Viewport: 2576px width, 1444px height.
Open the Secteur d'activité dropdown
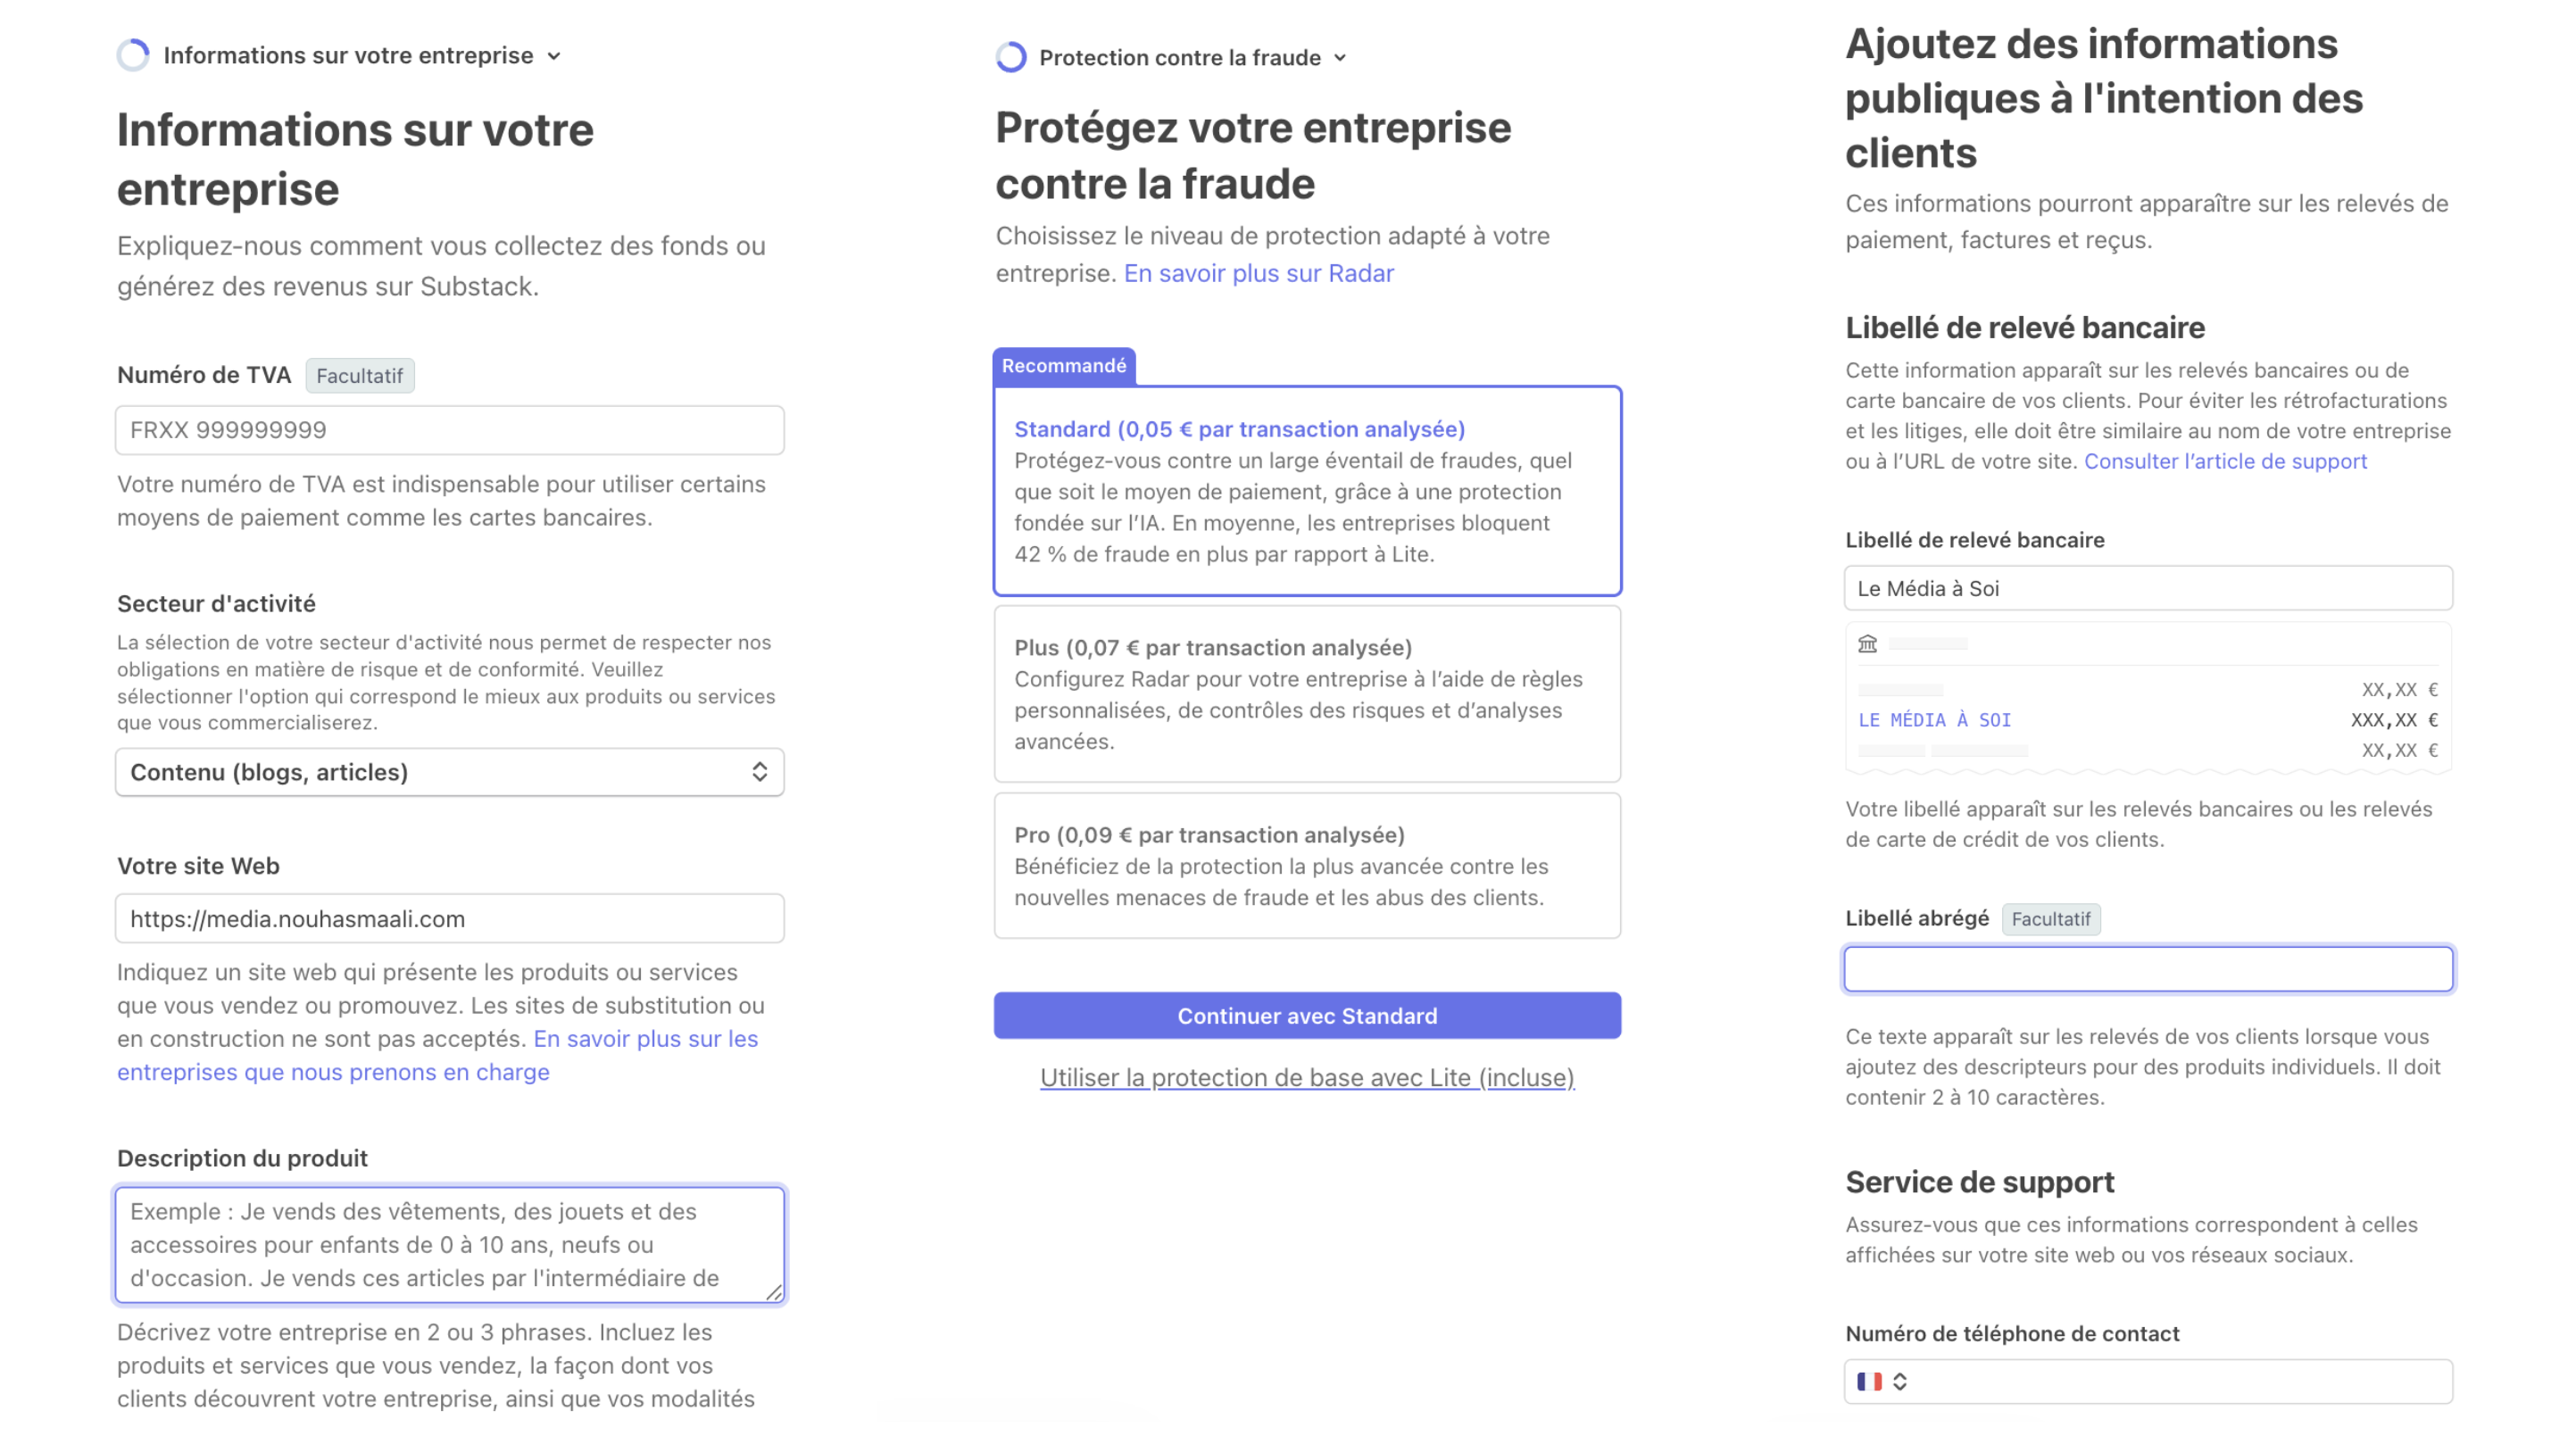[x=450, y=772]
